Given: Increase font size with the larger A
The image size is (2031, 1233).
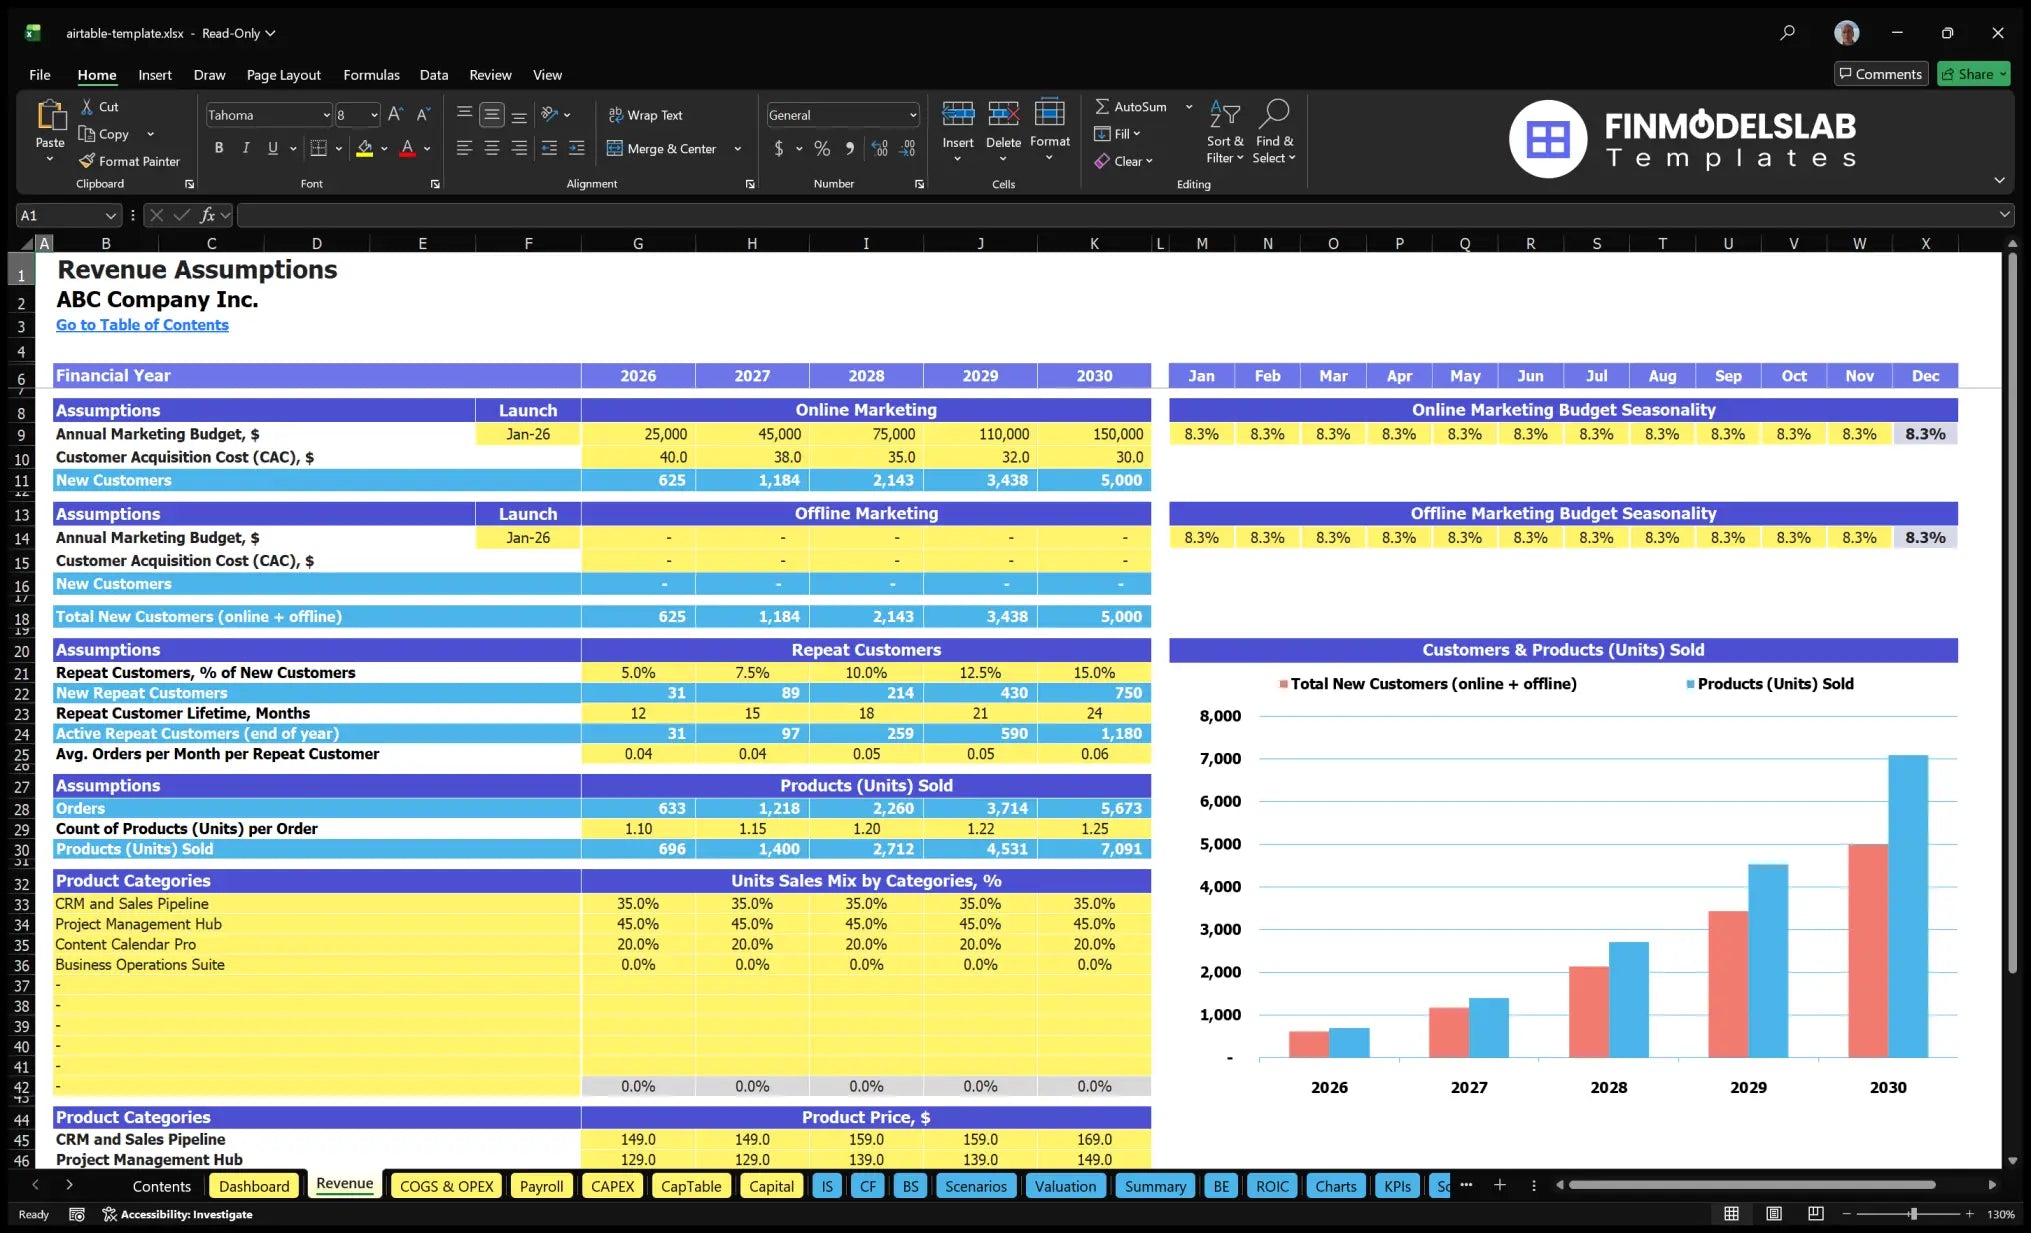Looking at the screenshot, I should [x=395, y=115].
